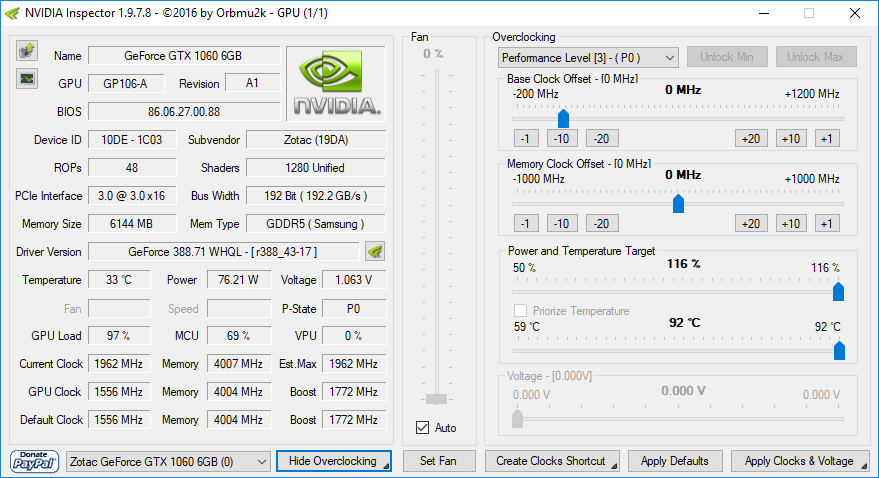
Task: Click Memory Clock Offset +1 button
Action: coord(827,224)
